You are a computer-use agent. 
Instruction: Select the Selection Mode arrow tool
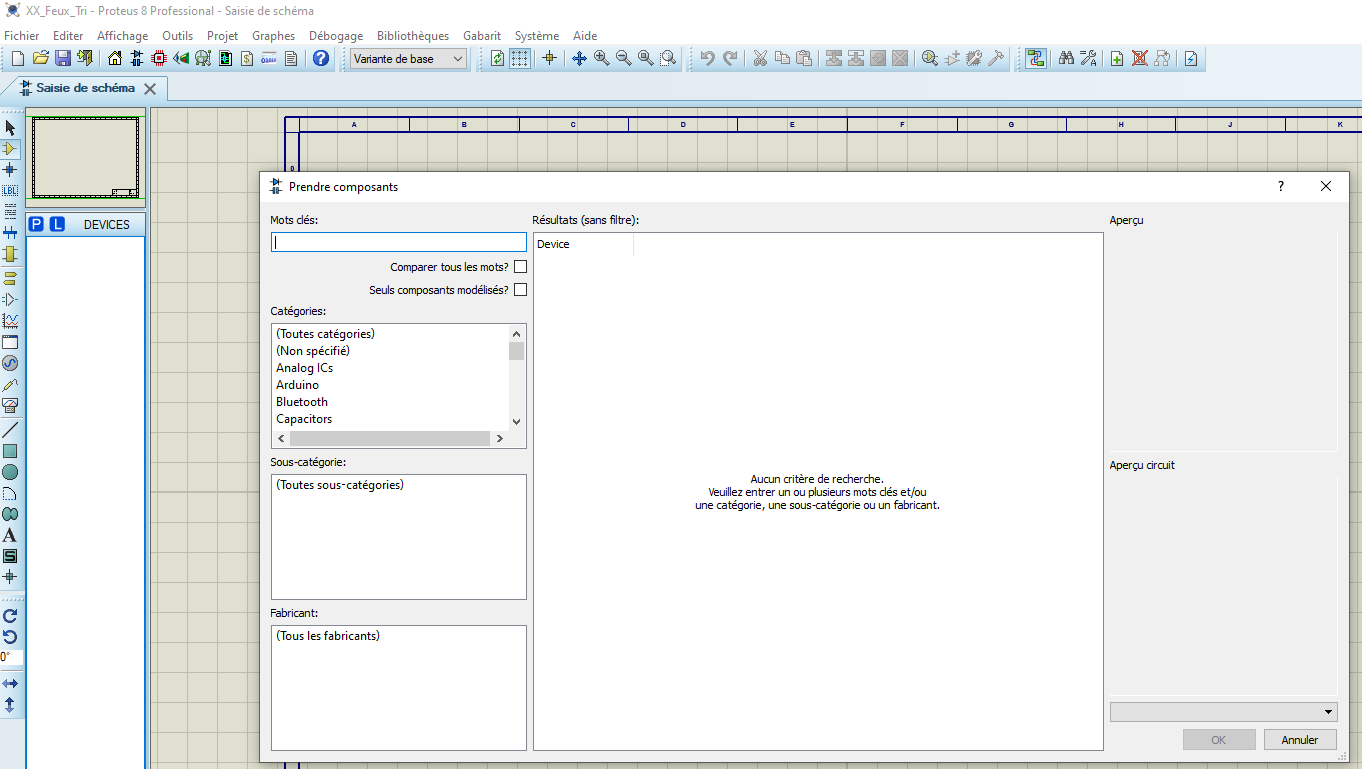coord(10,128)
